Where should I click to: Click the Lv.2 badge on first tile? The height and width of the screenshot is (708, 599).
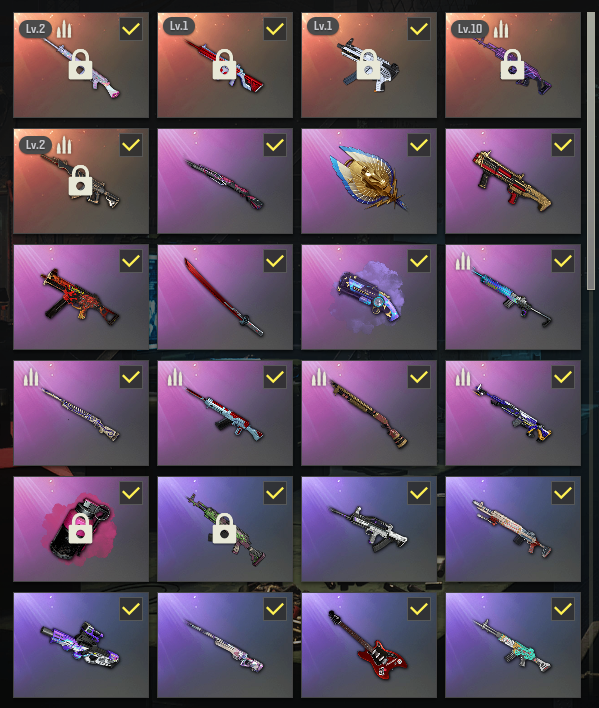click(35, 29)
